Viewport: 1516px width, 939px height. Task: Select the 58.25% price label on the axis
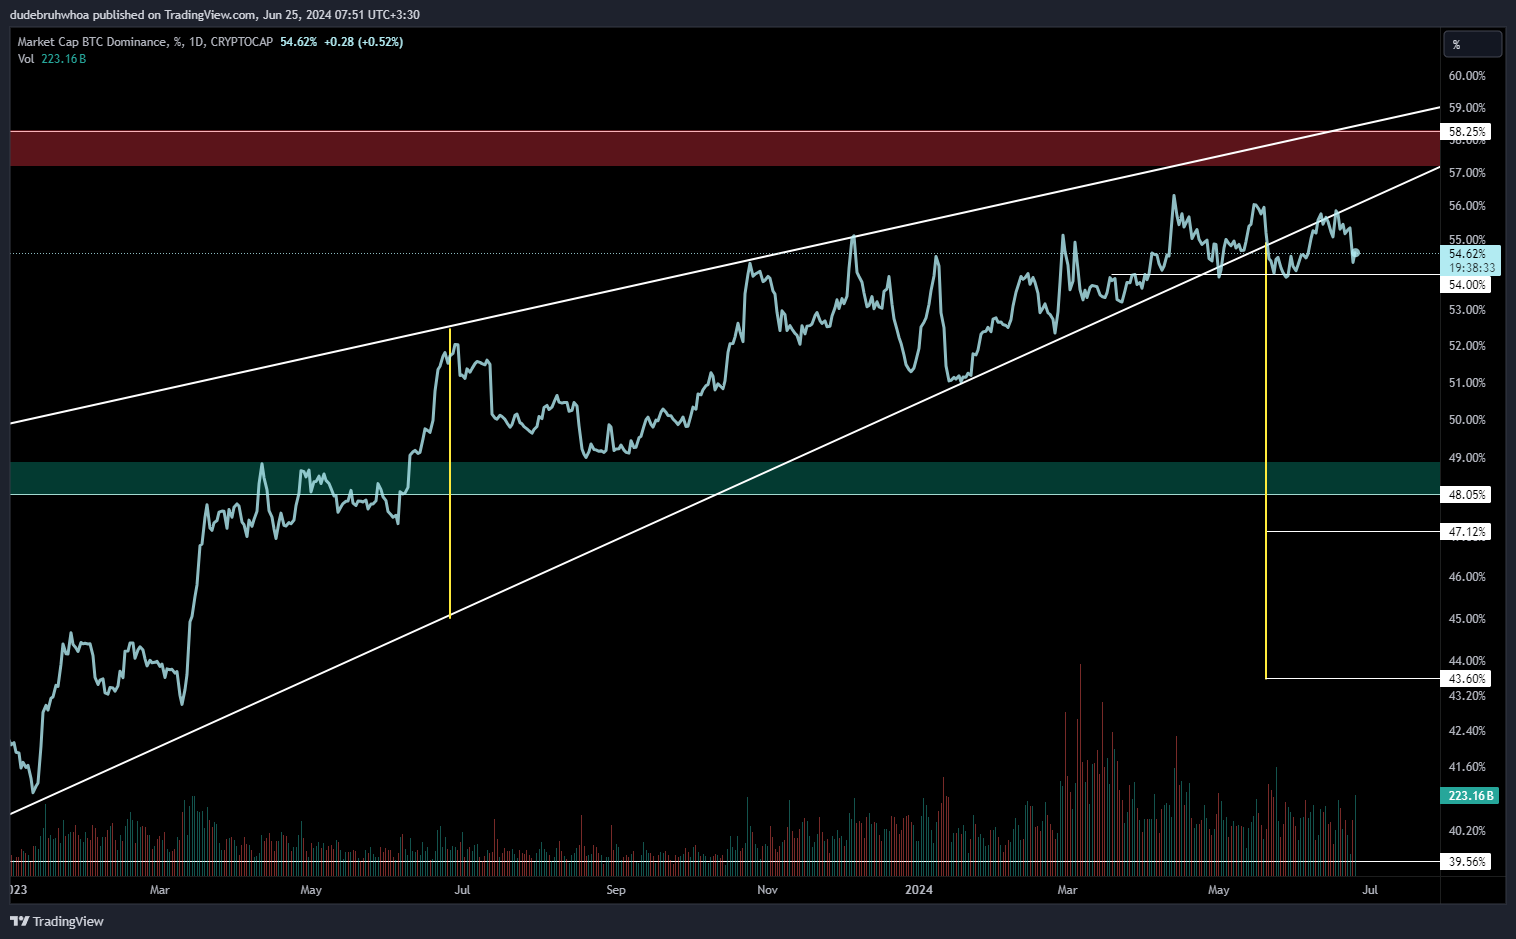tap(1467, 132)
